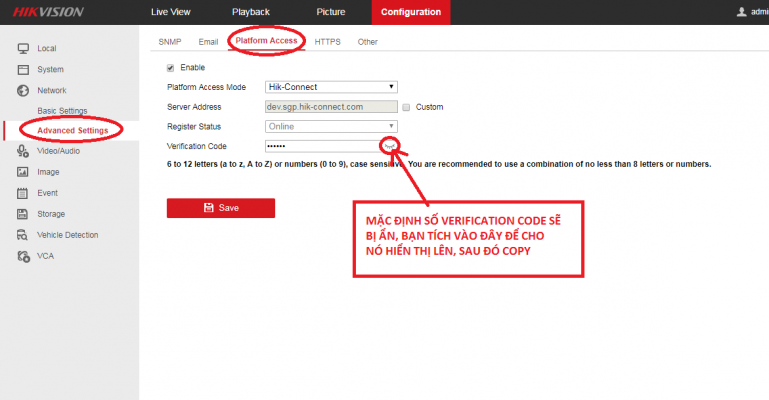Expand the Network menu label
The image size is (769, 400).
click(52, 91)
